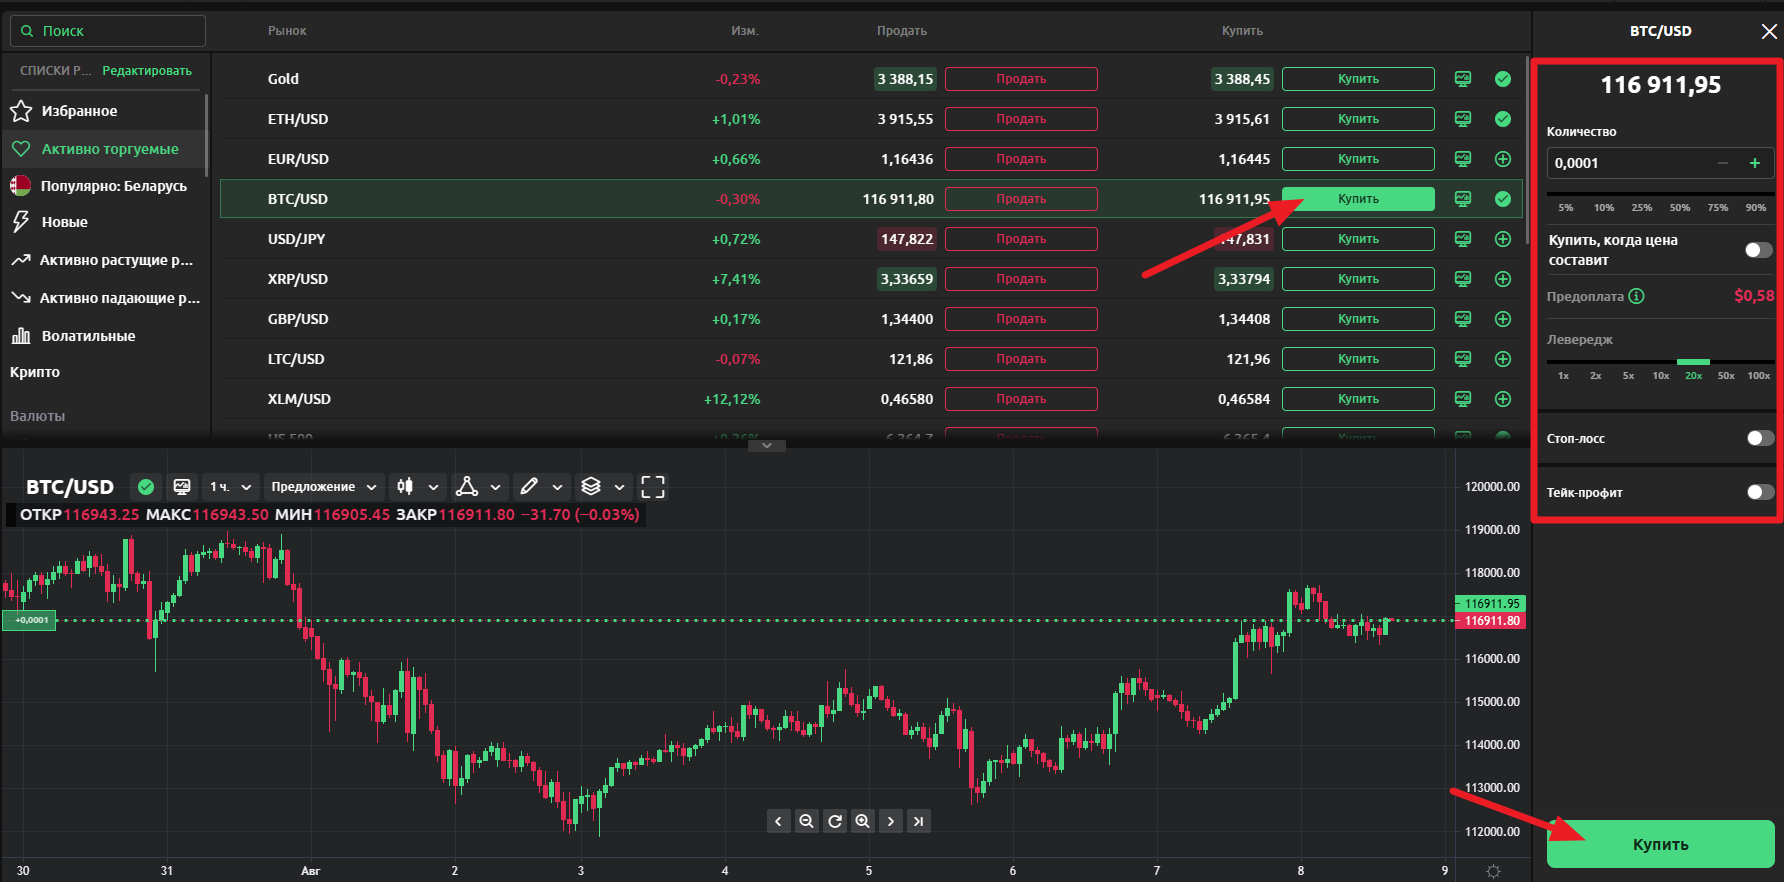Enable the Тейк-профит switch
This screenshot has width=1784, height=882.
1760,492
